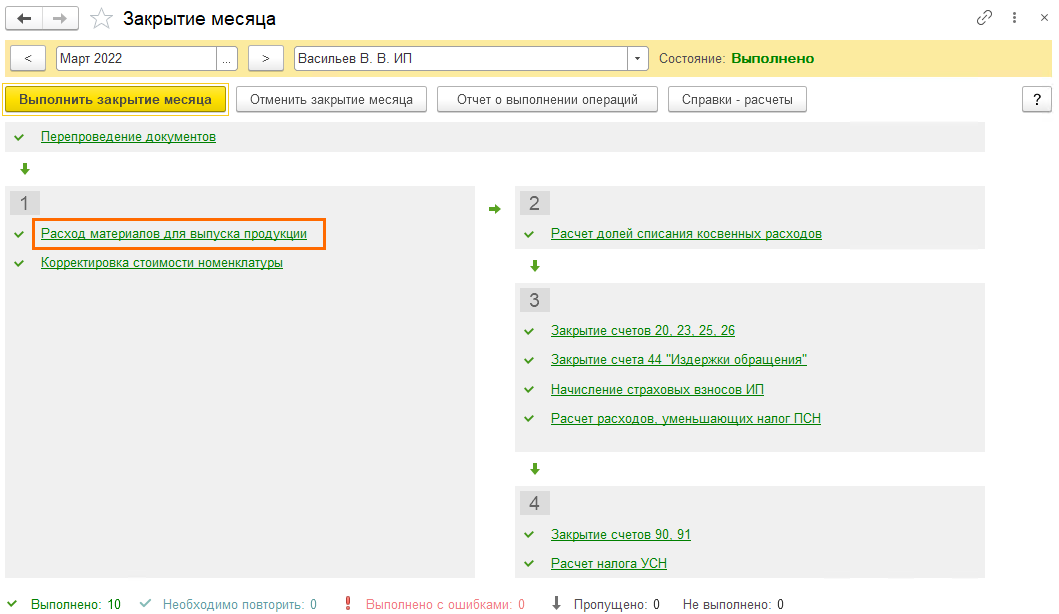Open Начисление страховых взносов ИП link
This screenshot has width=1059, height=614.
coord(657,389)
